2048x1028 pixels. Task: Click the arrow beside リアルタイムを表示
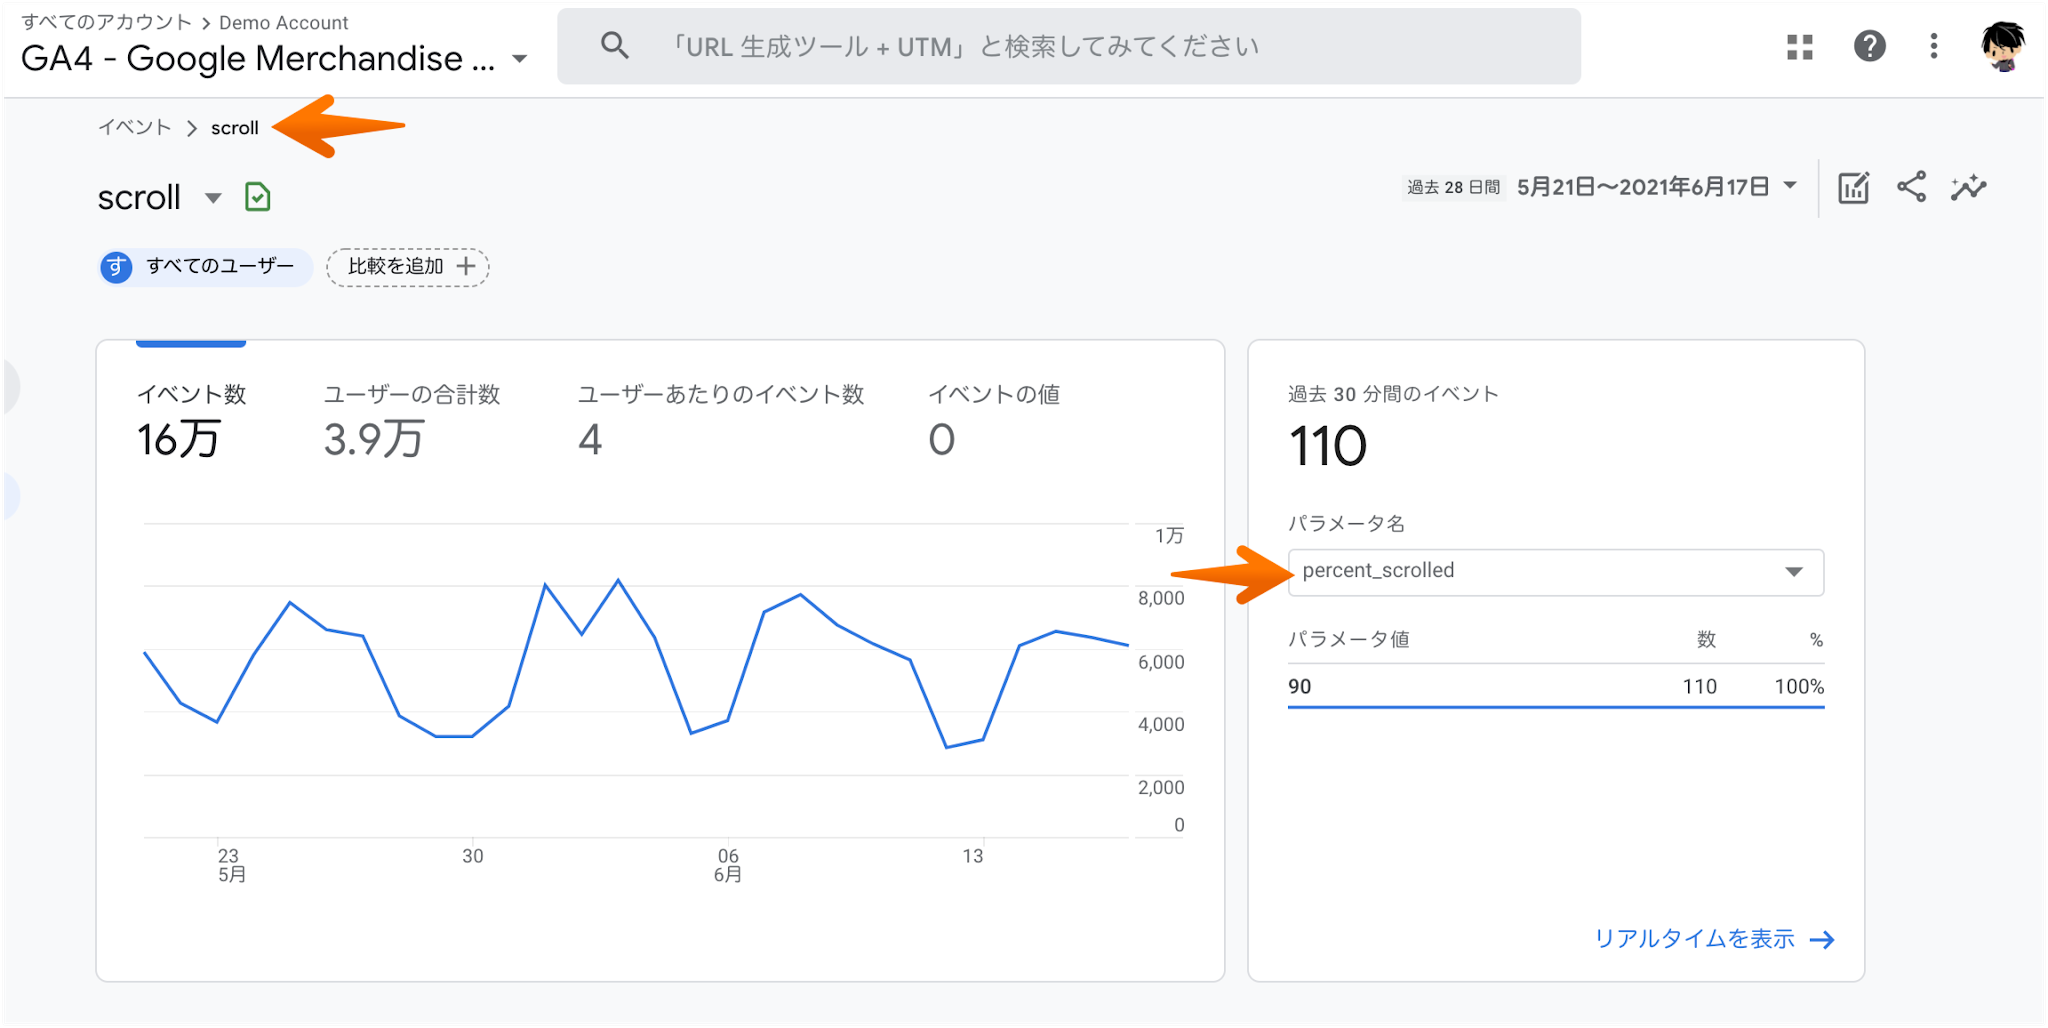pos(1822,939)
